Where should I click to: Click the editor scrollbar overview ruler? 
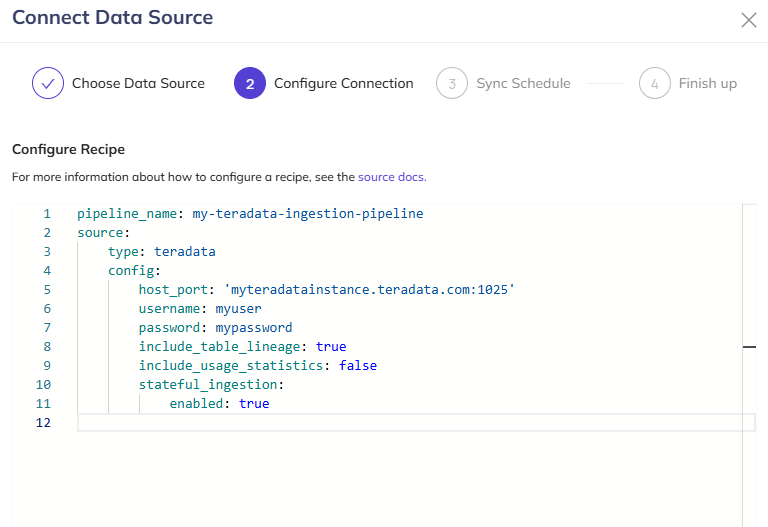[749, 365]
